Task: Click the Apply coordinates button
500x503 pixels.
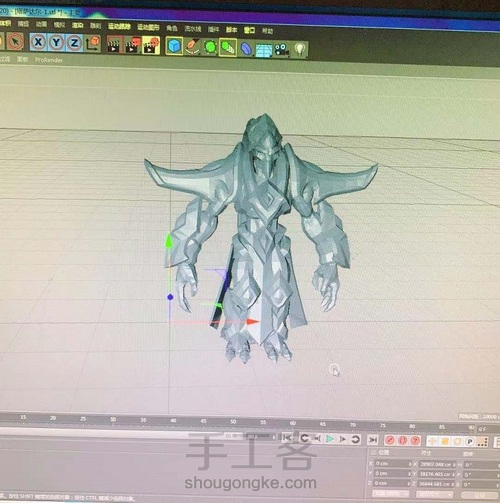Action: [480, 495]
